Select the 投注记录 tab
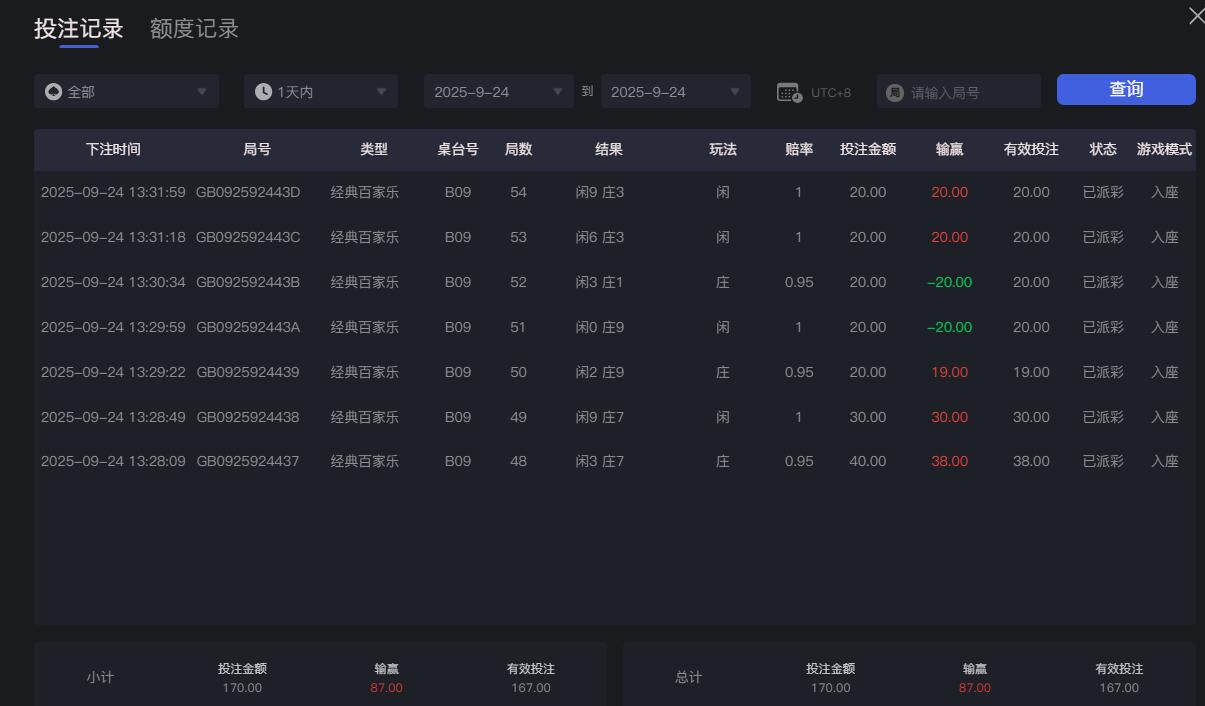The image size is (1205, 706). click(77, 28)
